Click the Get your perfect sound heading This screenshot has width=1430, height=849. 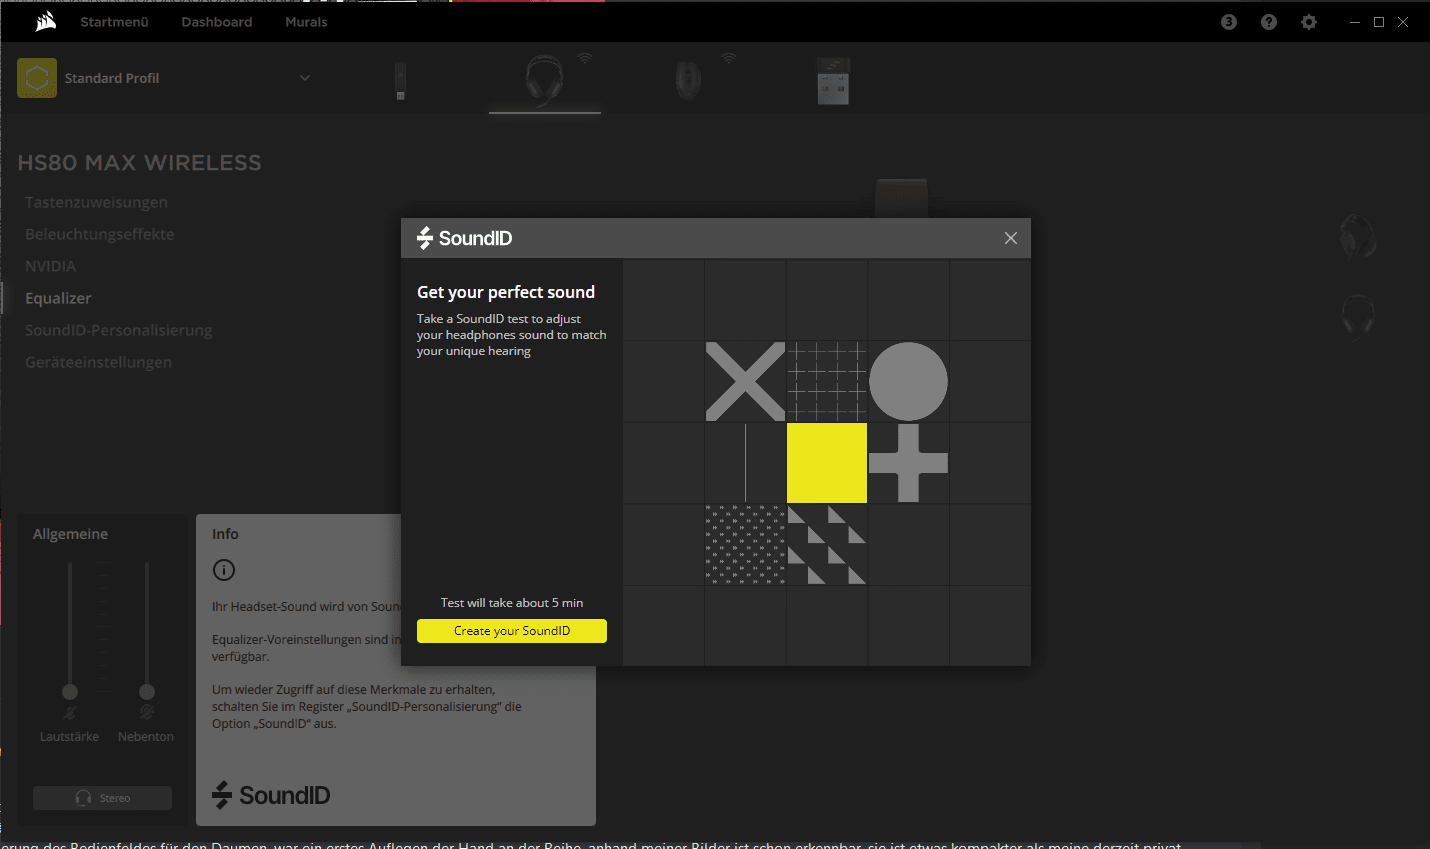click(506, 292)
